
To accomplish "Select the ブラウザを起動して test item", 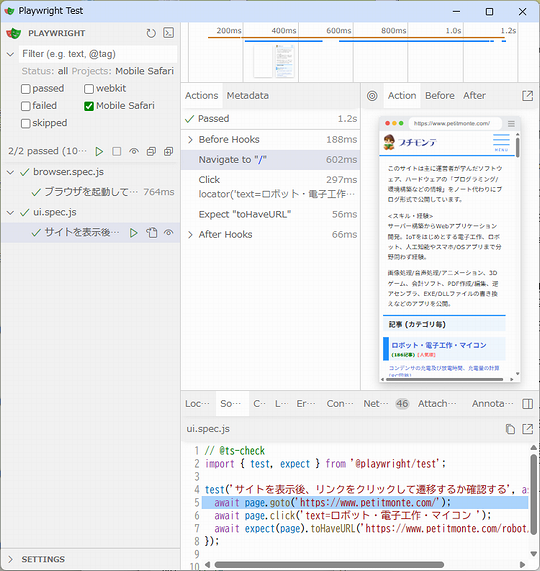I will point(91,192).
